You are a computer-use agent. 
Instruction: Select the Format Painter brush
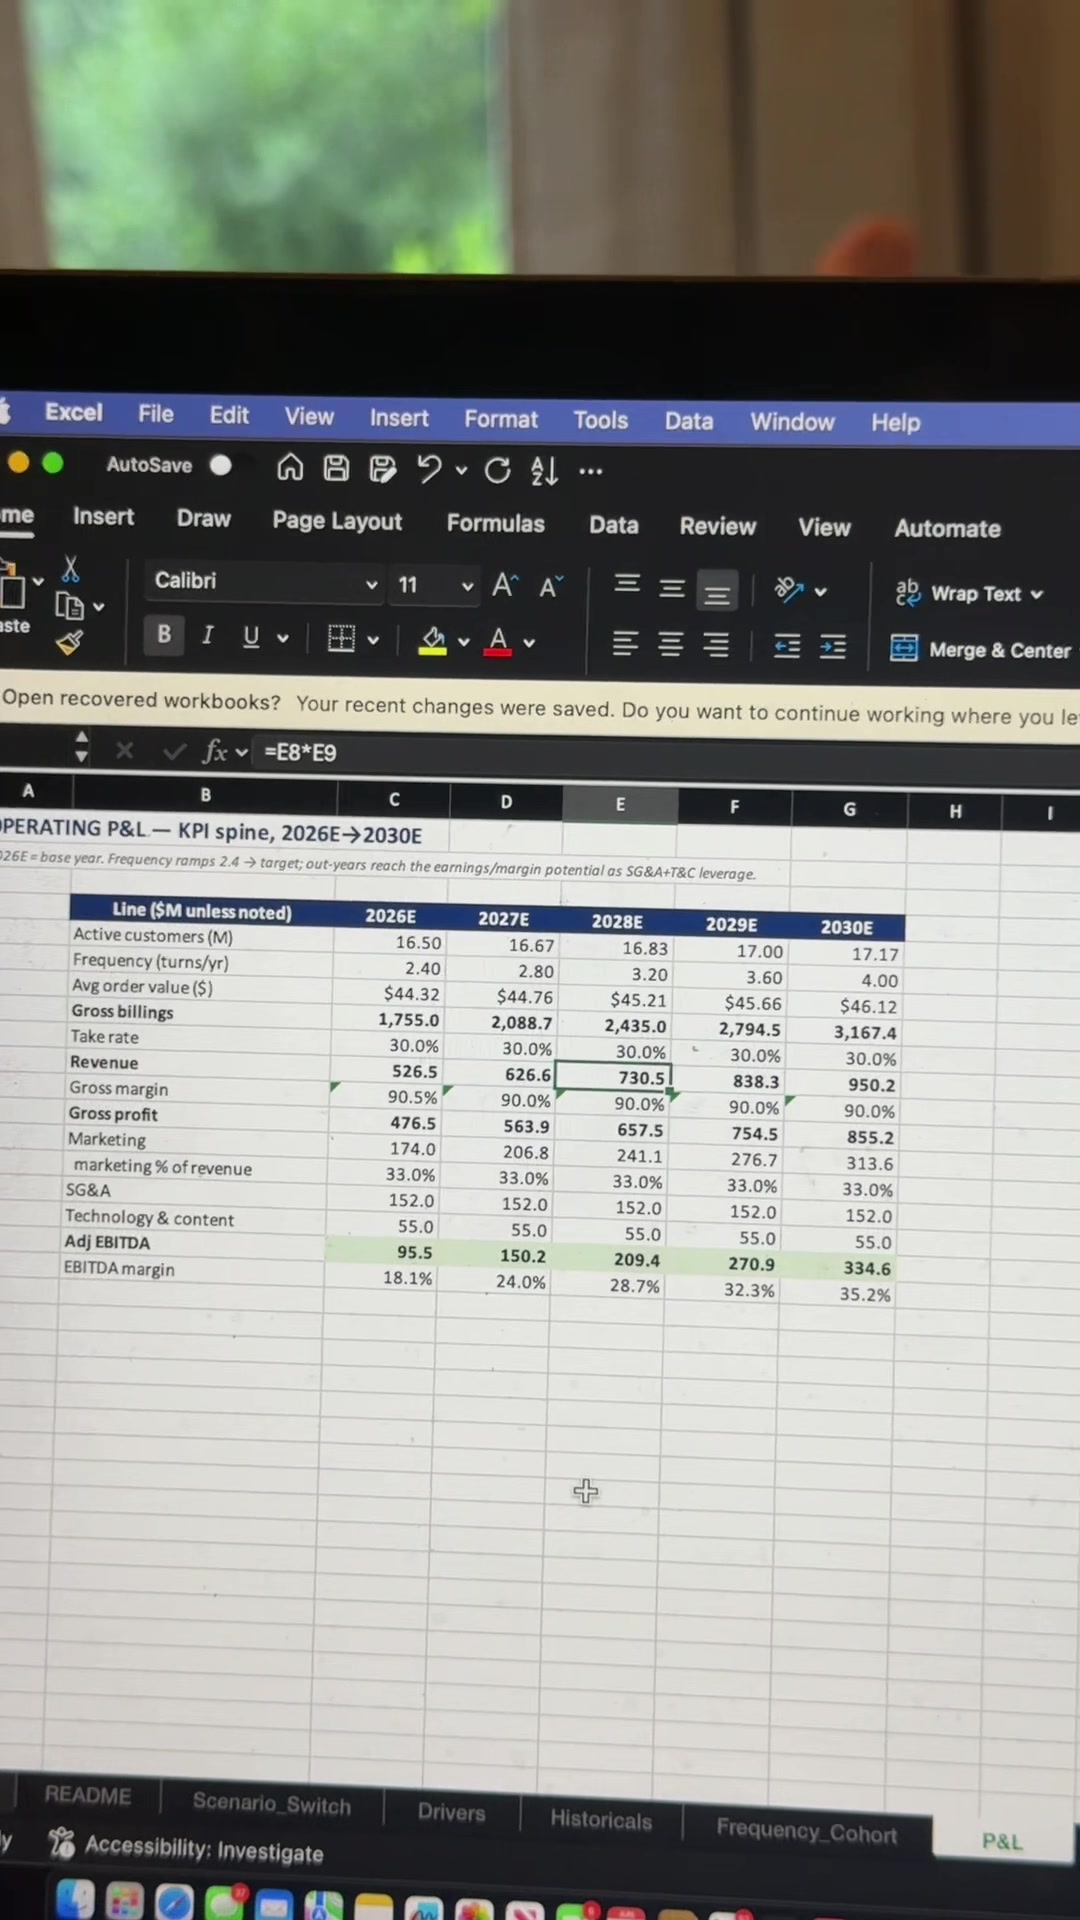coord(69,642)
